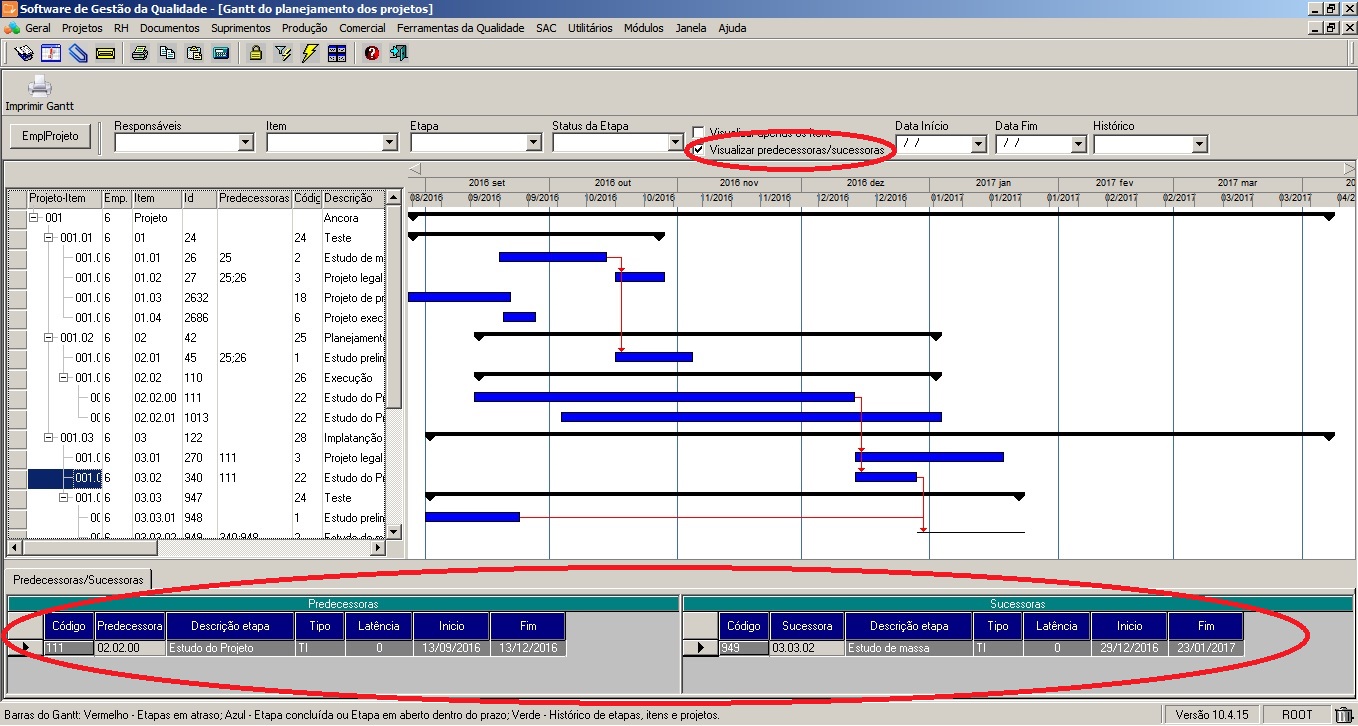Click the exit door toolbar icon

pos(399,53)
